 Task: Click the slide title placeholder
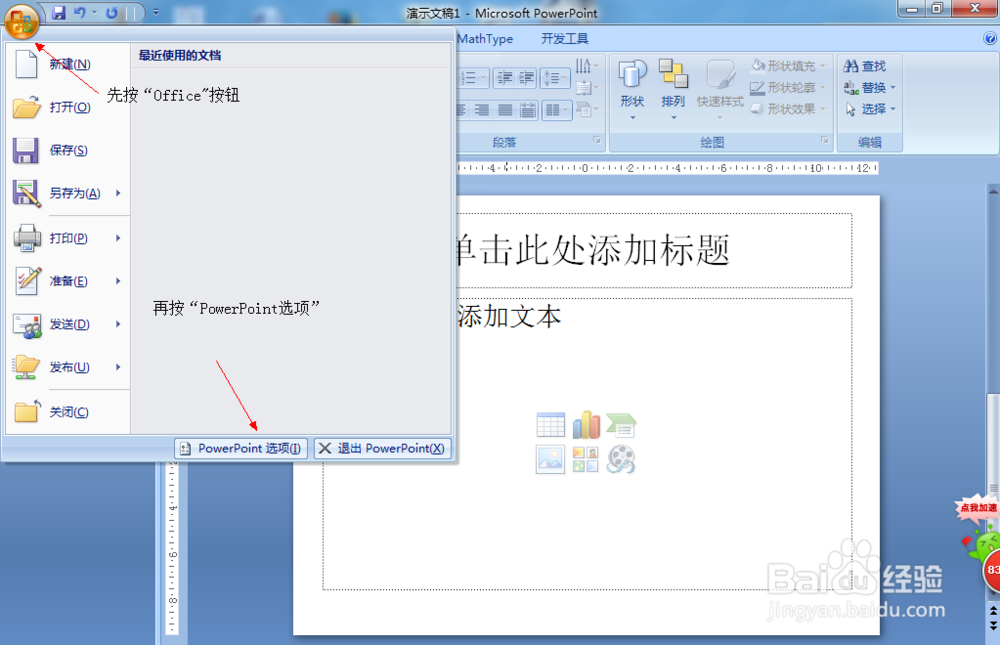[654, 250]
